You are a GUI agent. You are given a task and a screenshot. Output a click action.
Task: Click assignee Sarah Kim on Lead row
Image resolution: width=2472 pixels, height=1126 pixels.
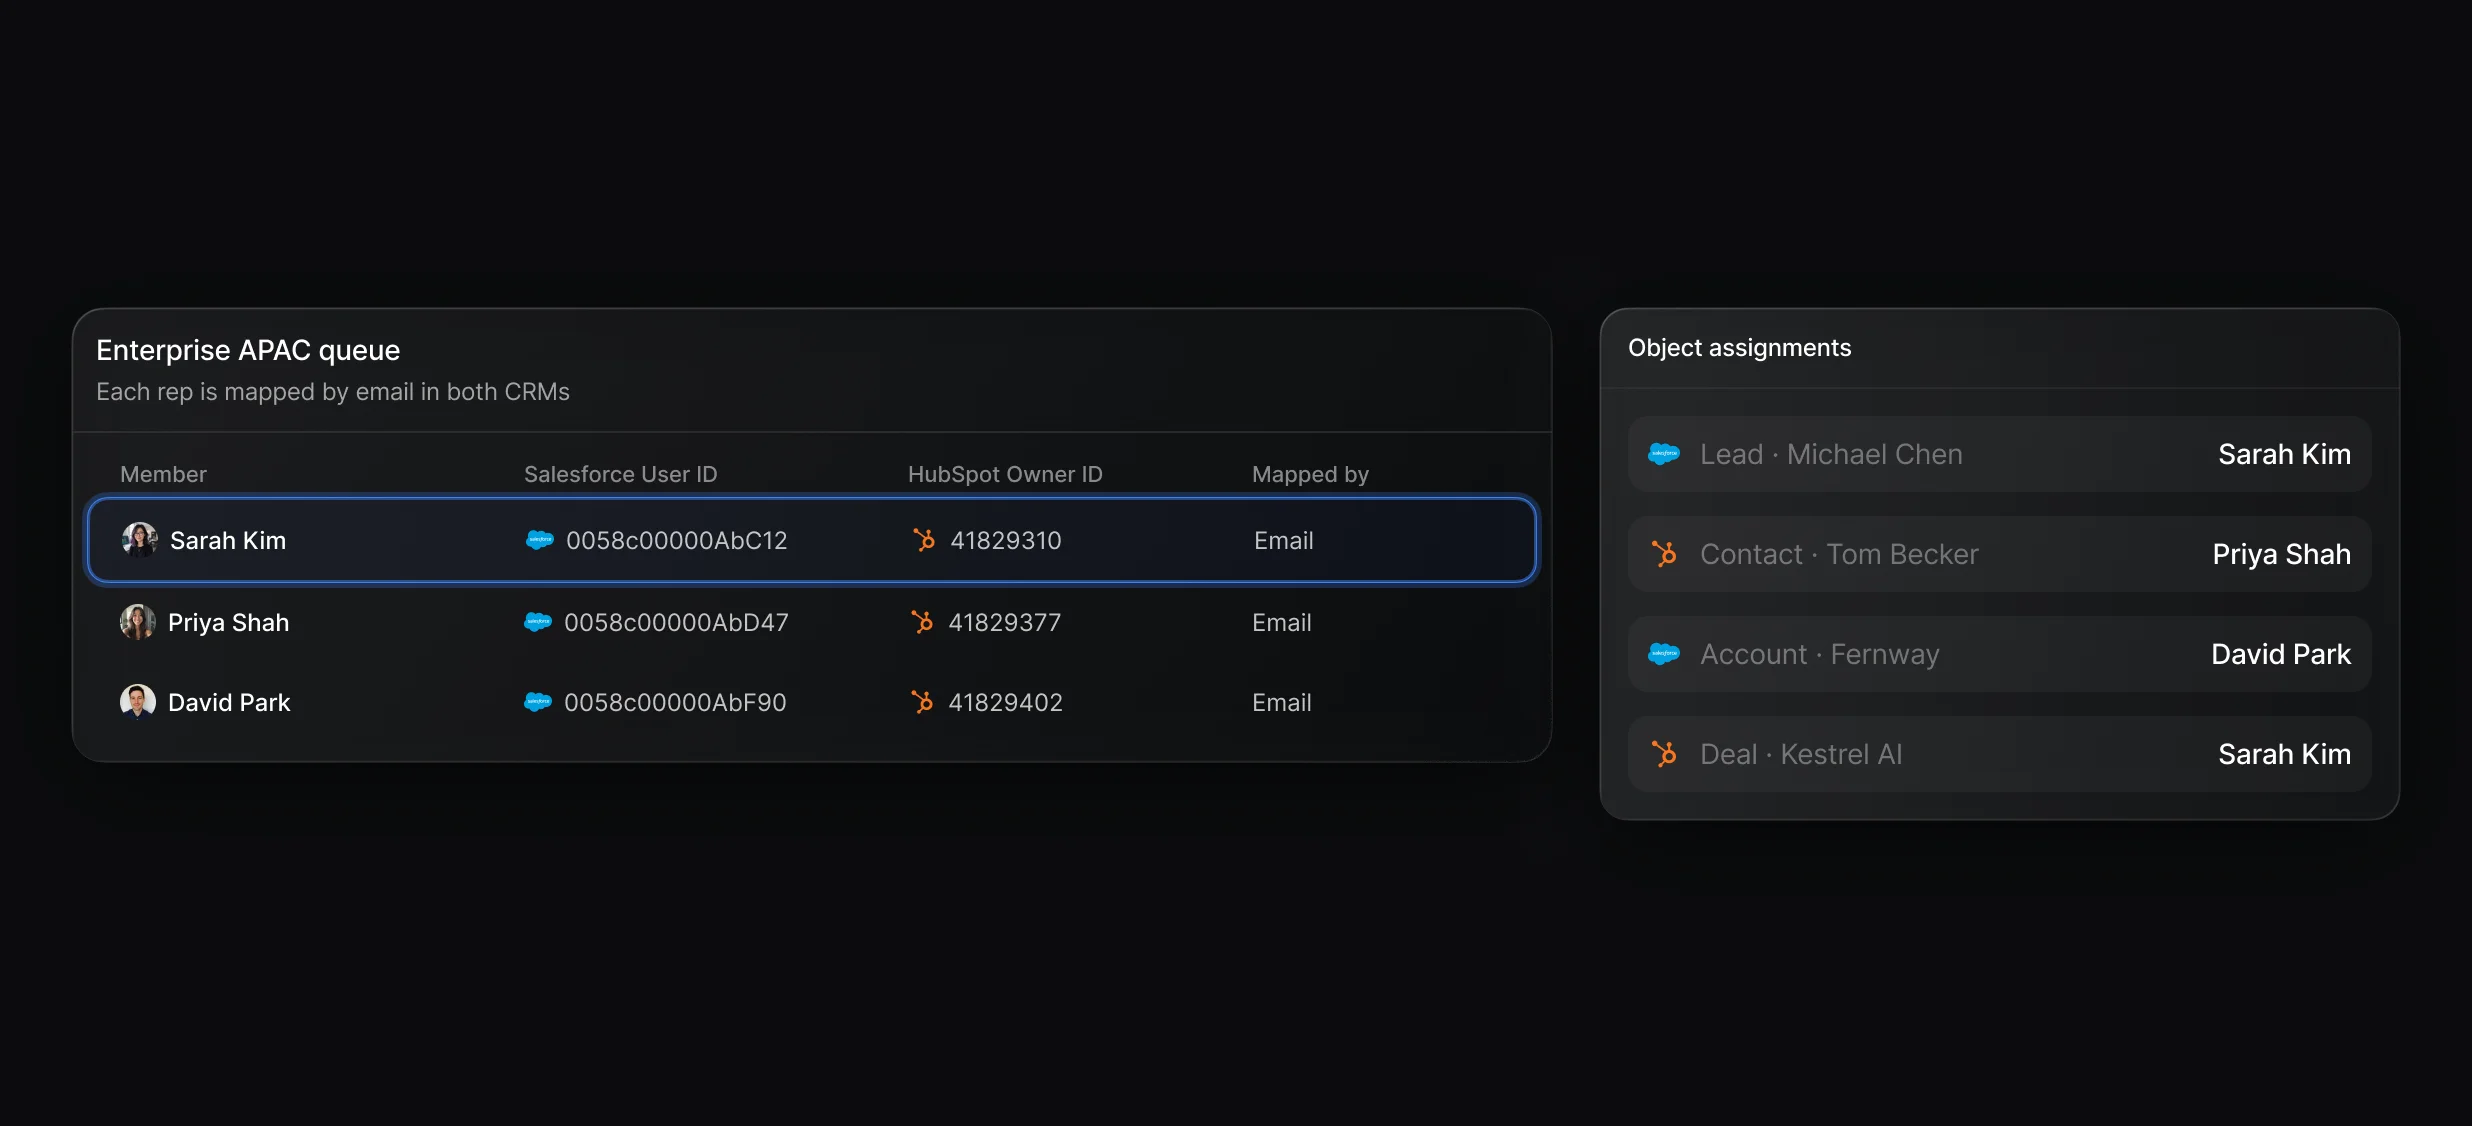click(2284, 454)
